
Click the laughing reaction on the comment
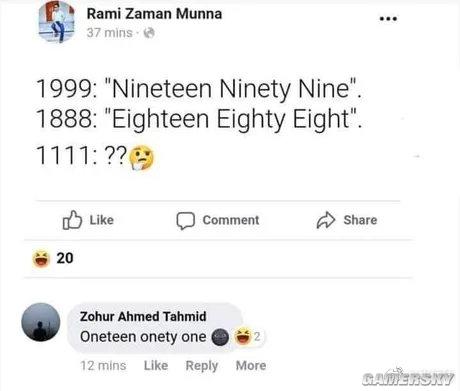[243, 337]
